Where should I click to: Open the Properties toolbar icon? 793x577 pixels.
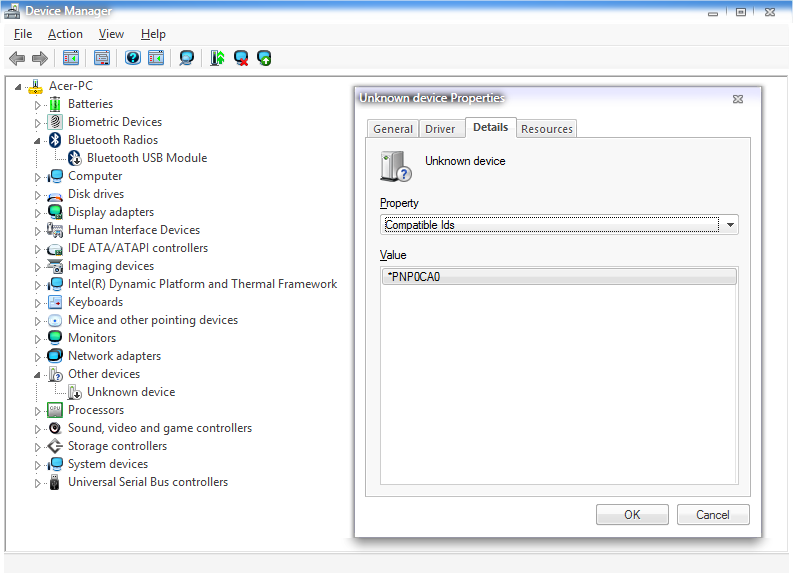[x=102, y=58]
